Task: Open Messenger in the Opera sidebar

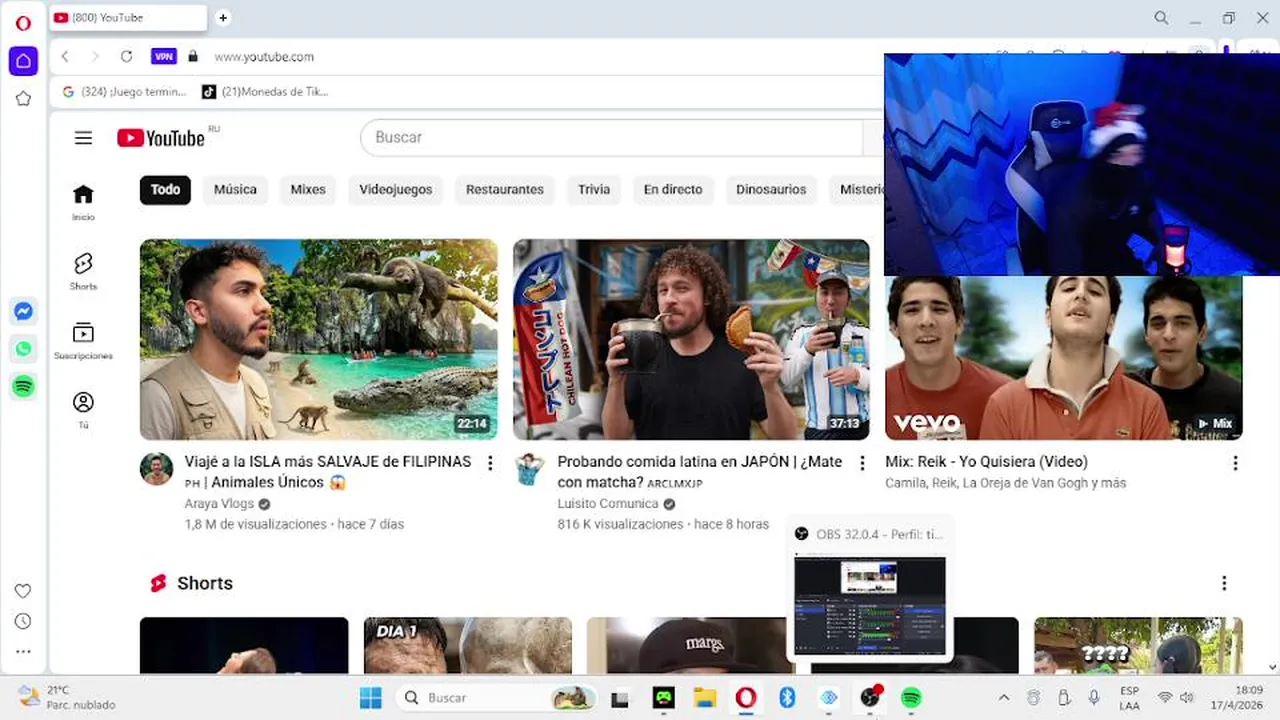Action: [24, 311]
